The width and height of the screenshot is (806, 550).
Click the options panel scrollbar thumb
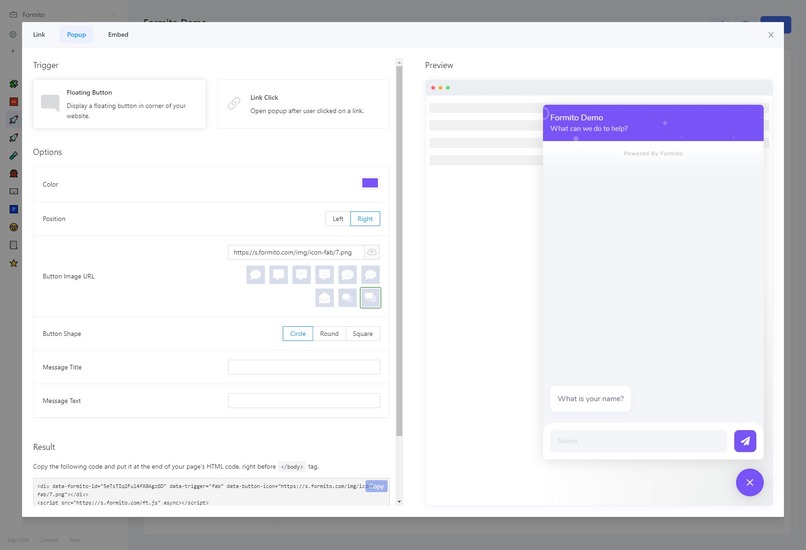click(399, 251)
